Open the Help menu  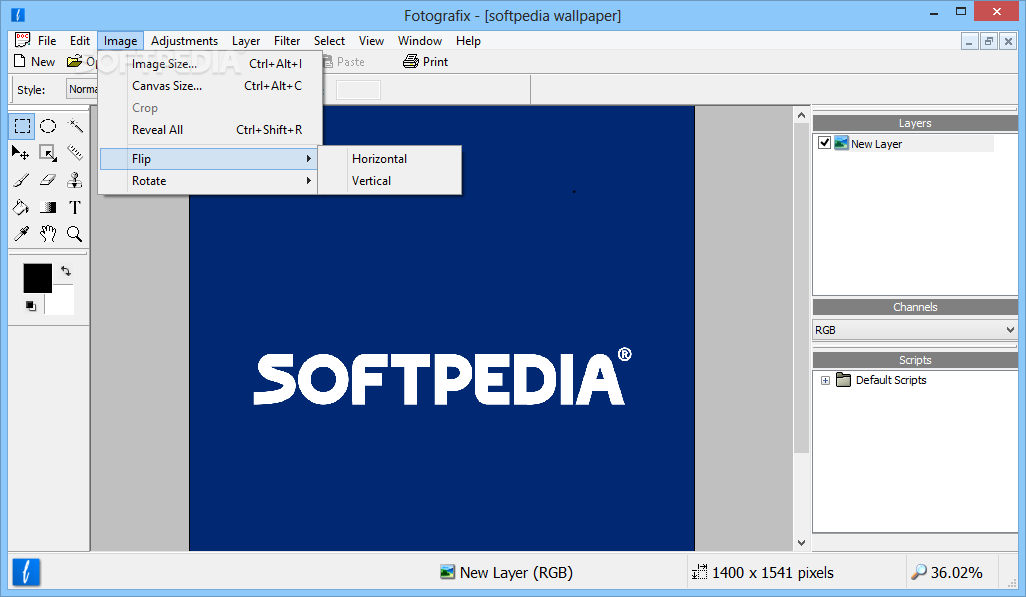point(469,41)
